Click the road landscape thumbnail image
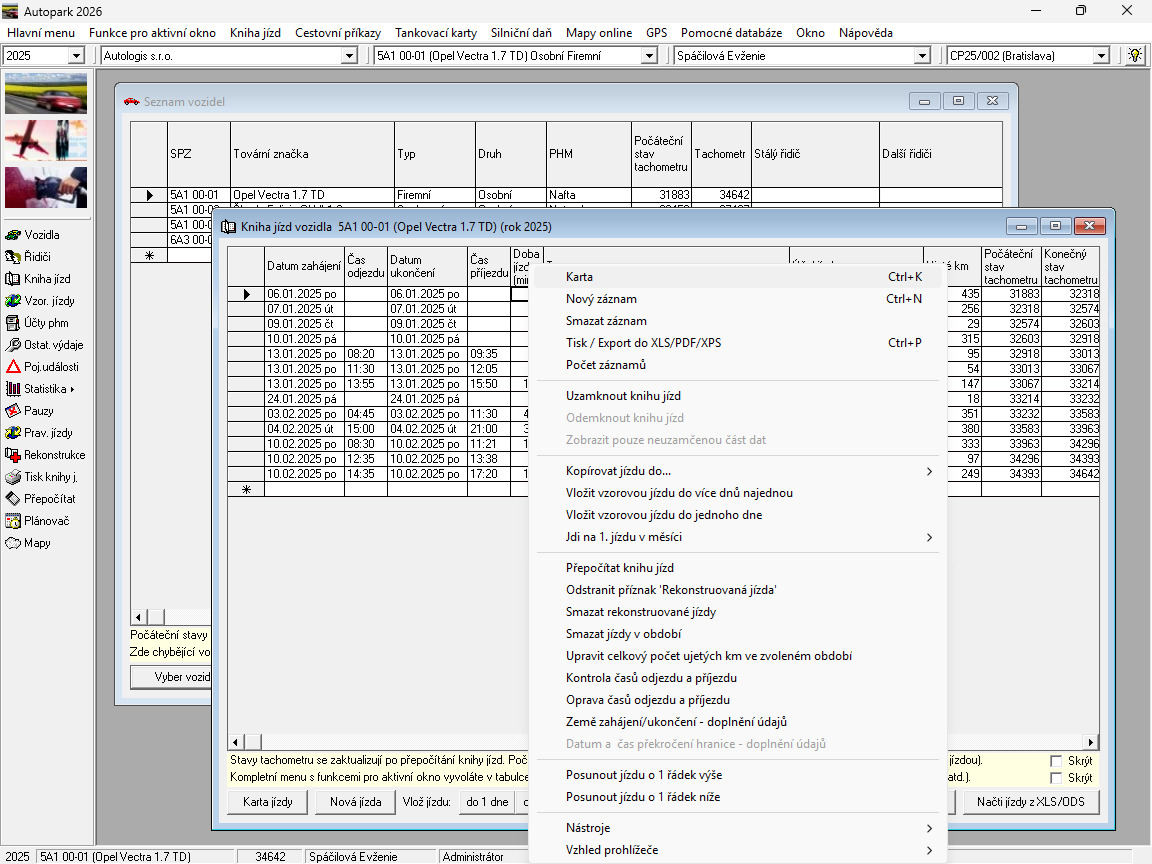Image resolution: width=1152 pixels, height=864 pixels. (46, 93)
